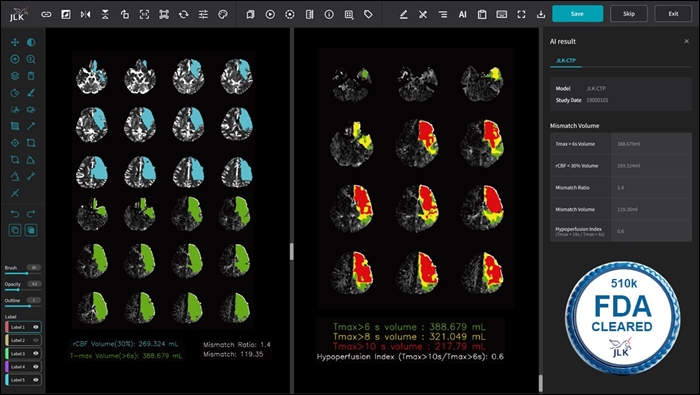The height and width of the screenshot is (395, 700).
Task: Select the JLK-CTP tab in AI result
Action: 566,60
